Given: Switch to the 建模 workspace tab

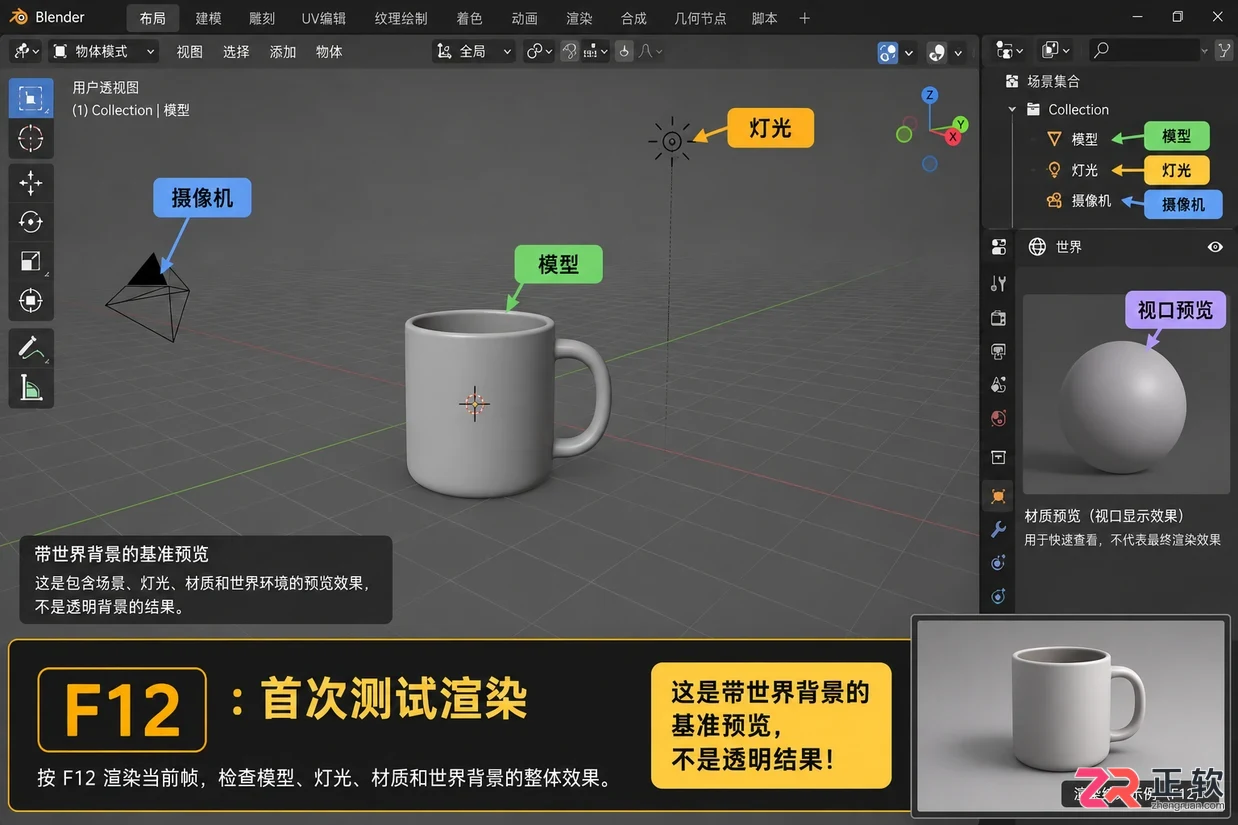Looking at the screenshot, I should coord(208,18).
